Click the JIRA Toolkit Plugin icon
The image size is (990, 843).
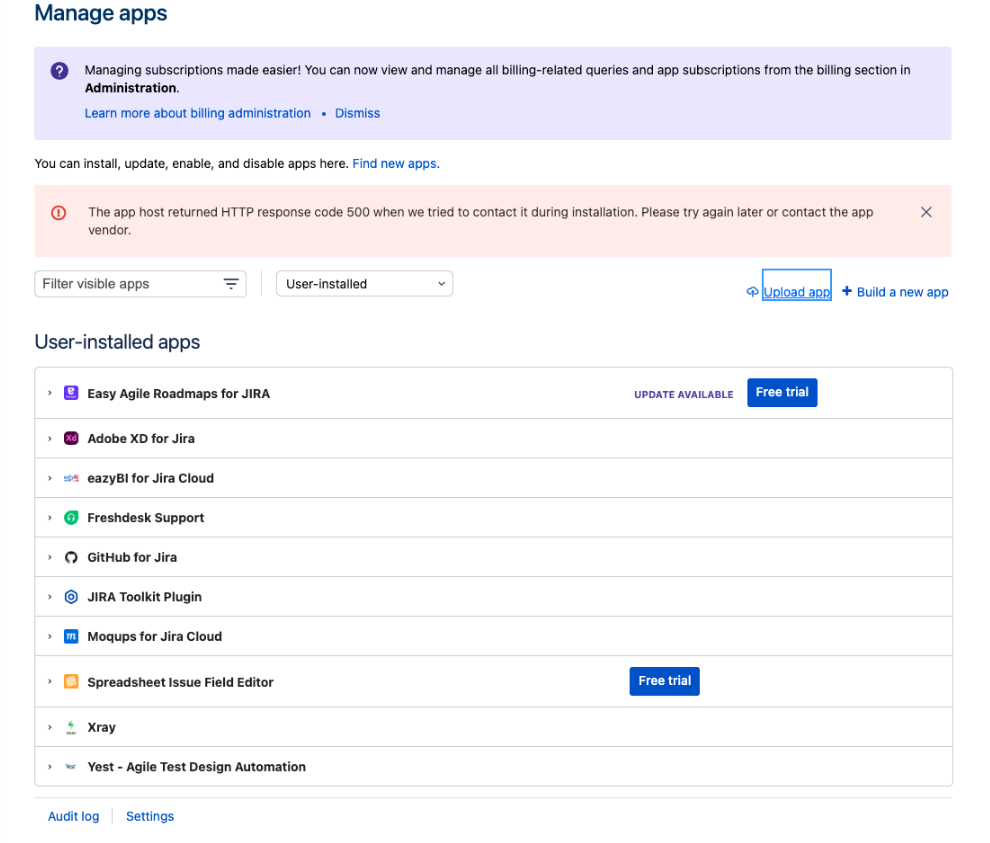click(71, 597)
